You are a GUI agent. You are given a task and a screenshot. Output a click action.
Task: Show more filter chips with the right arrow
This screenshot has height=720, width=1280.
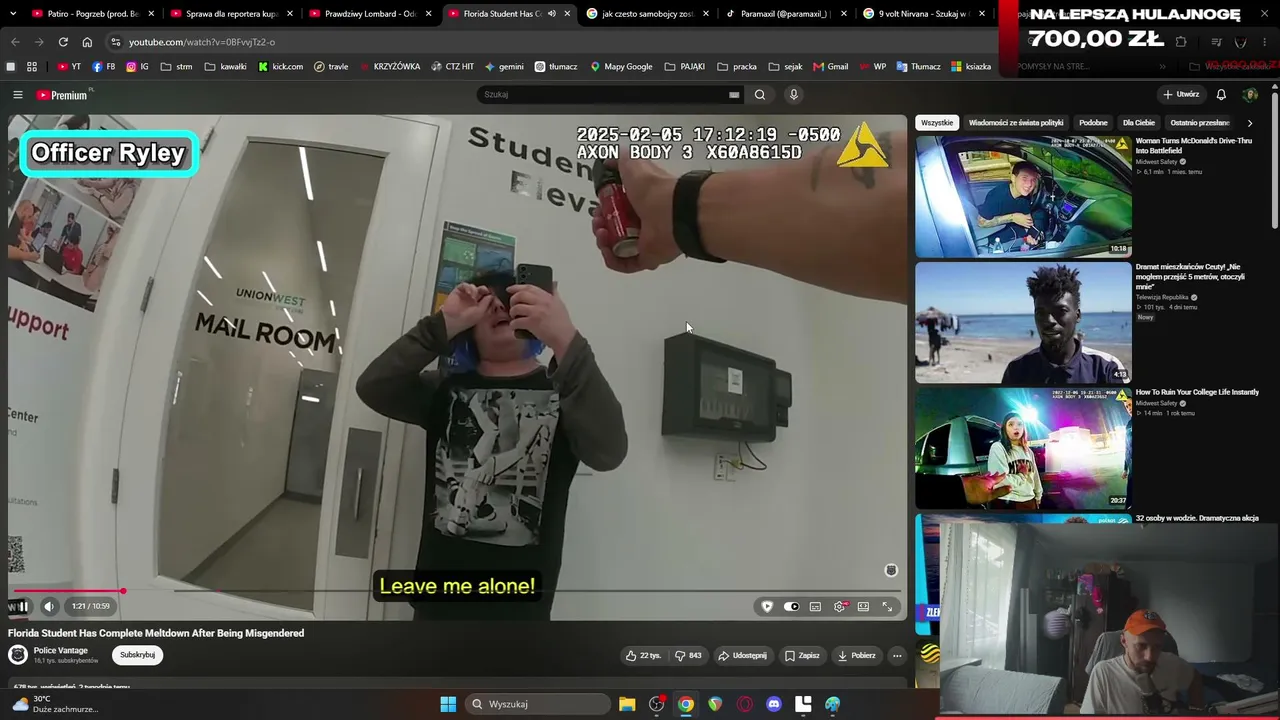coord(1250,123)
